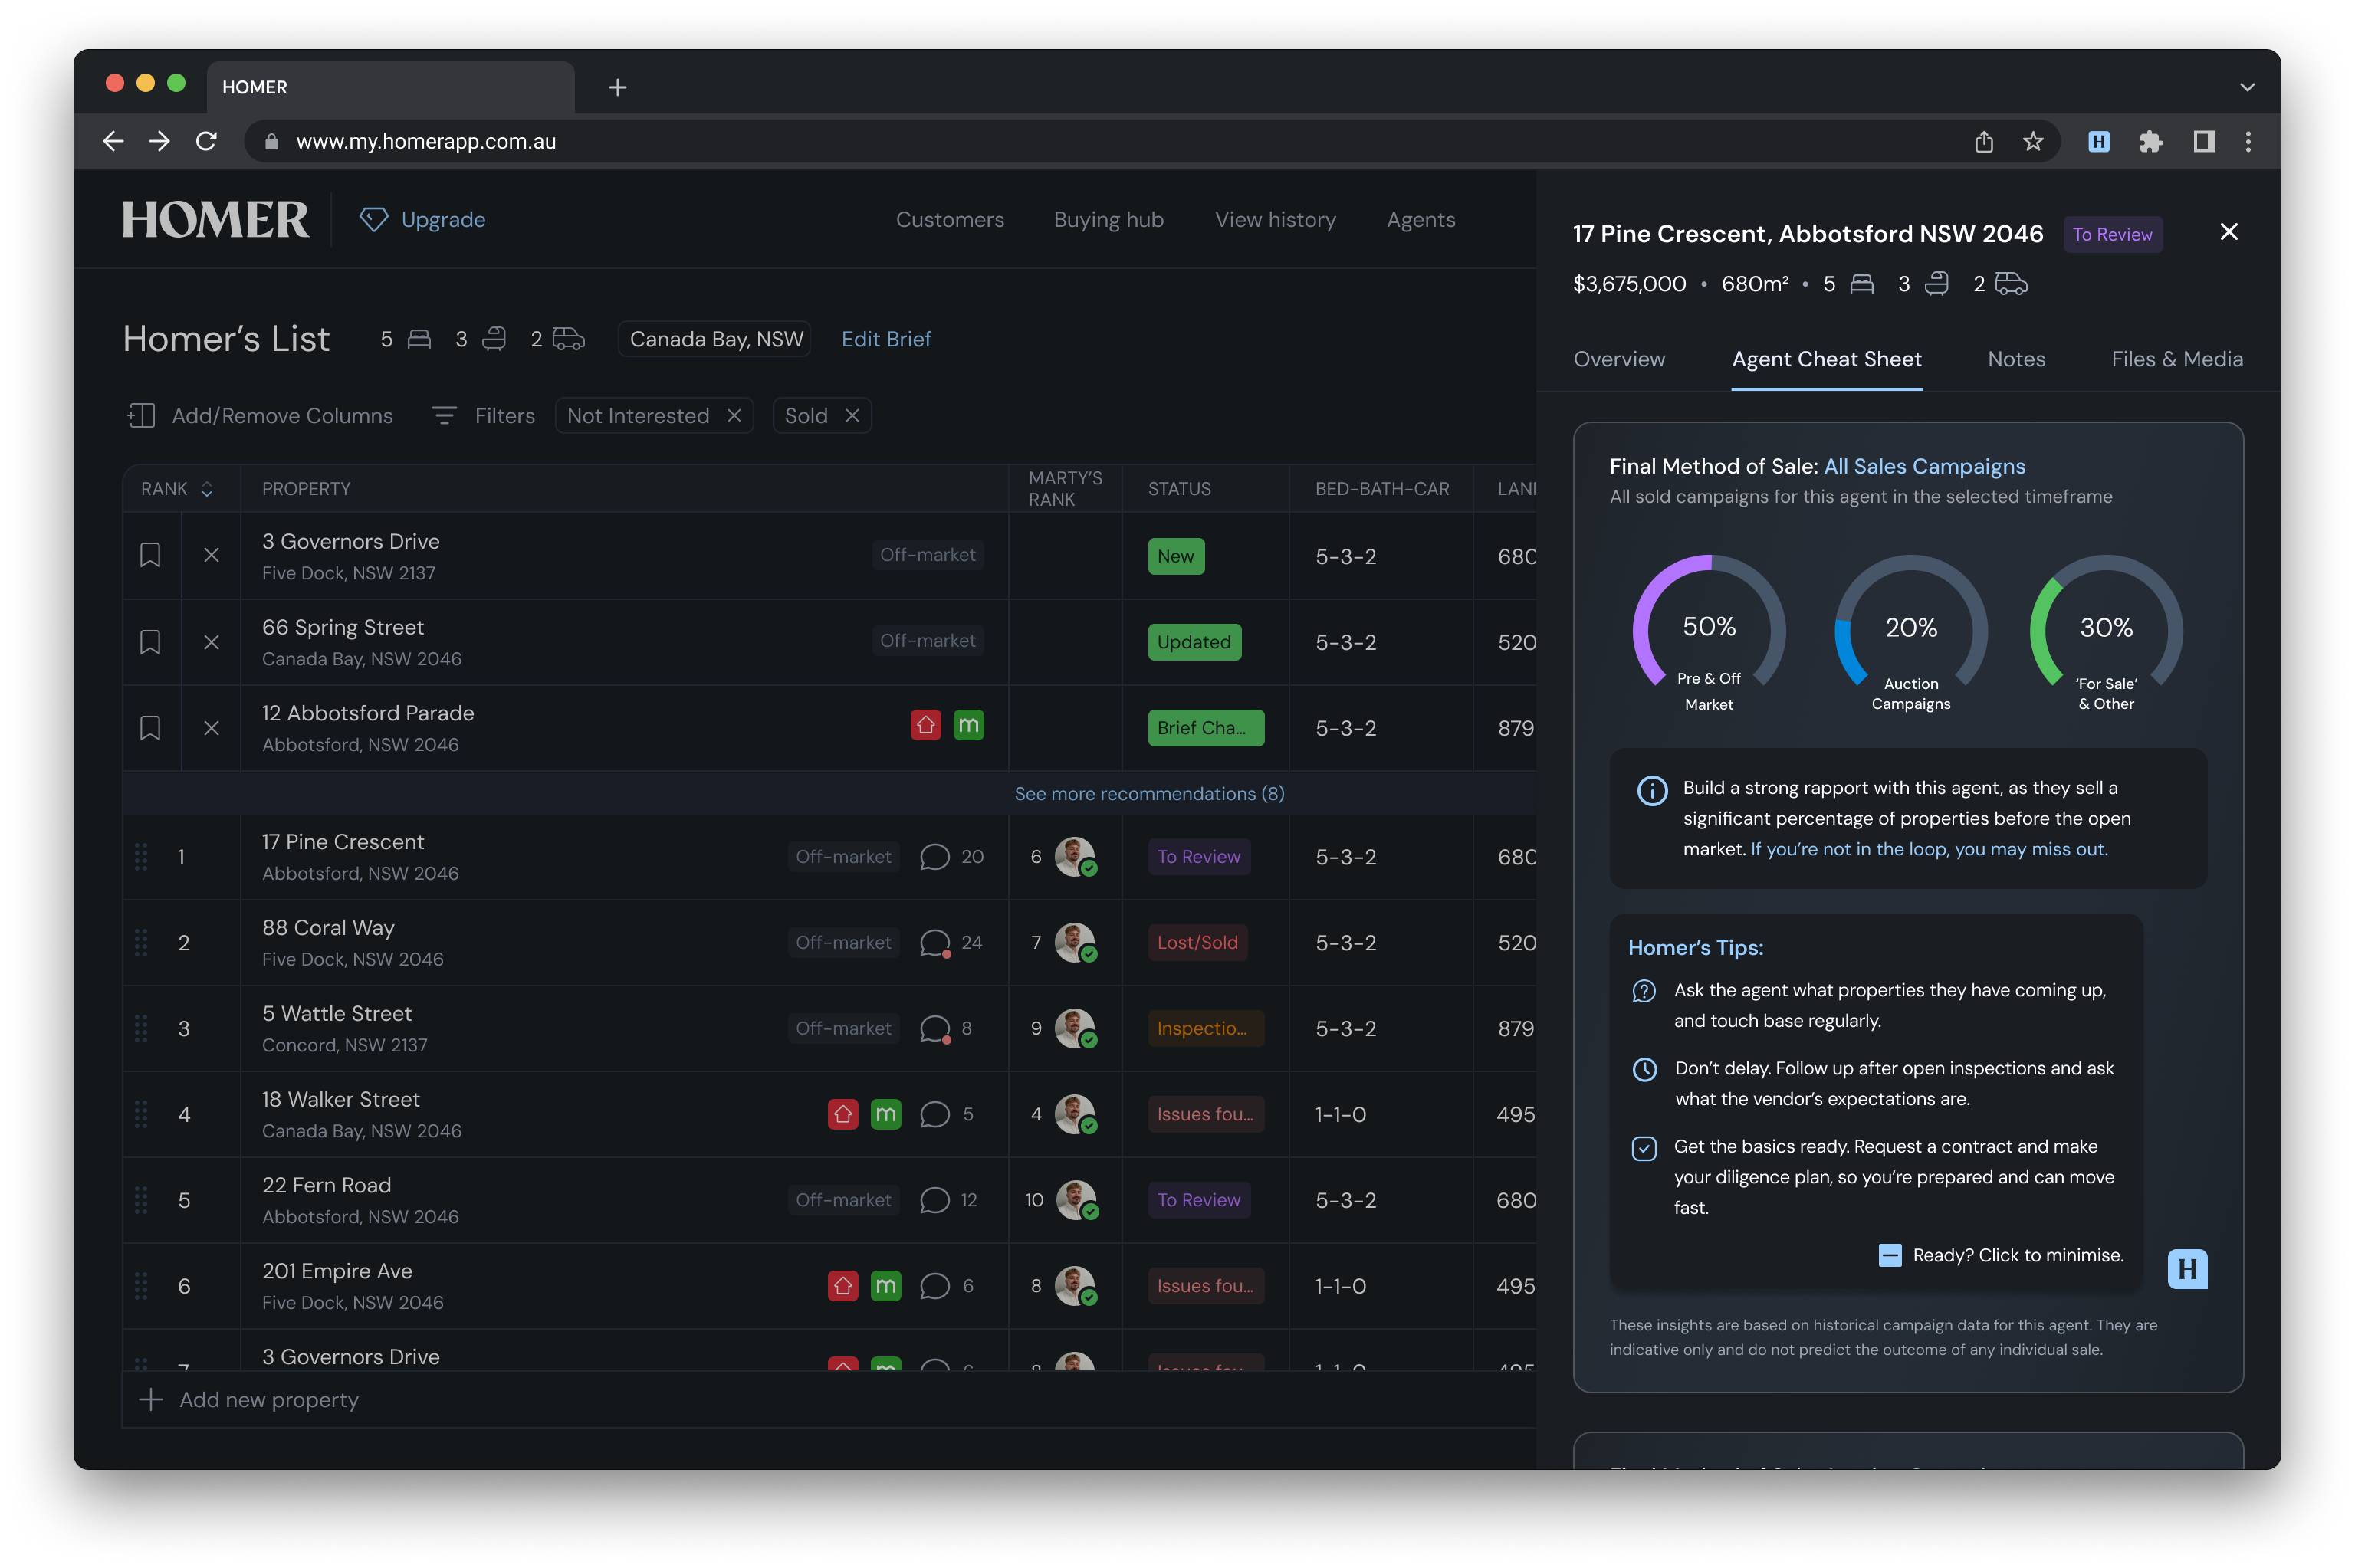Open comments for 17 Pine Crescent
Viewport: 2355px width, 1568px height.
(934, 857)
